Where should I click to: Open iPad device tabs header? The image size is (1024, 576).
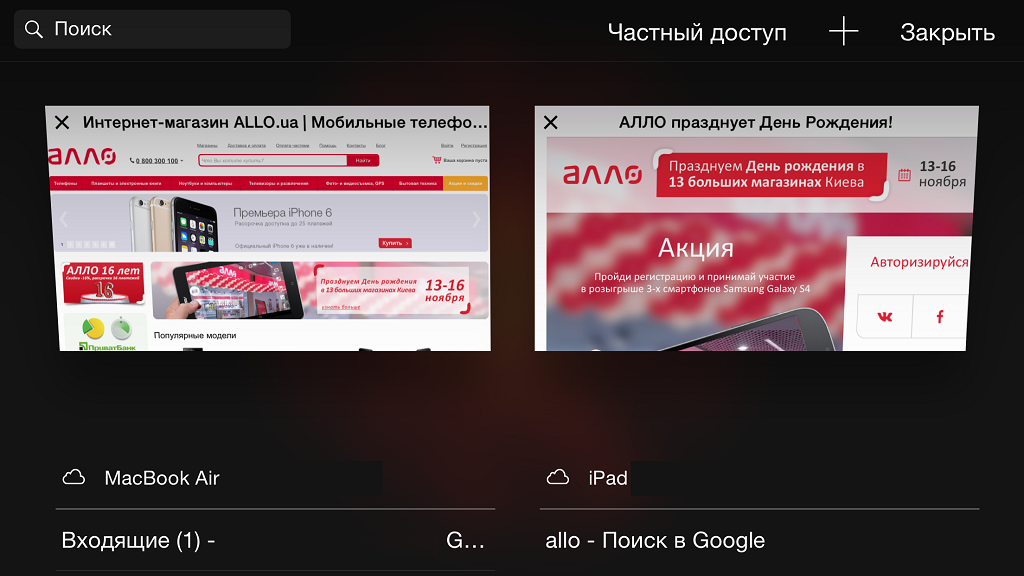pos(760,478)
